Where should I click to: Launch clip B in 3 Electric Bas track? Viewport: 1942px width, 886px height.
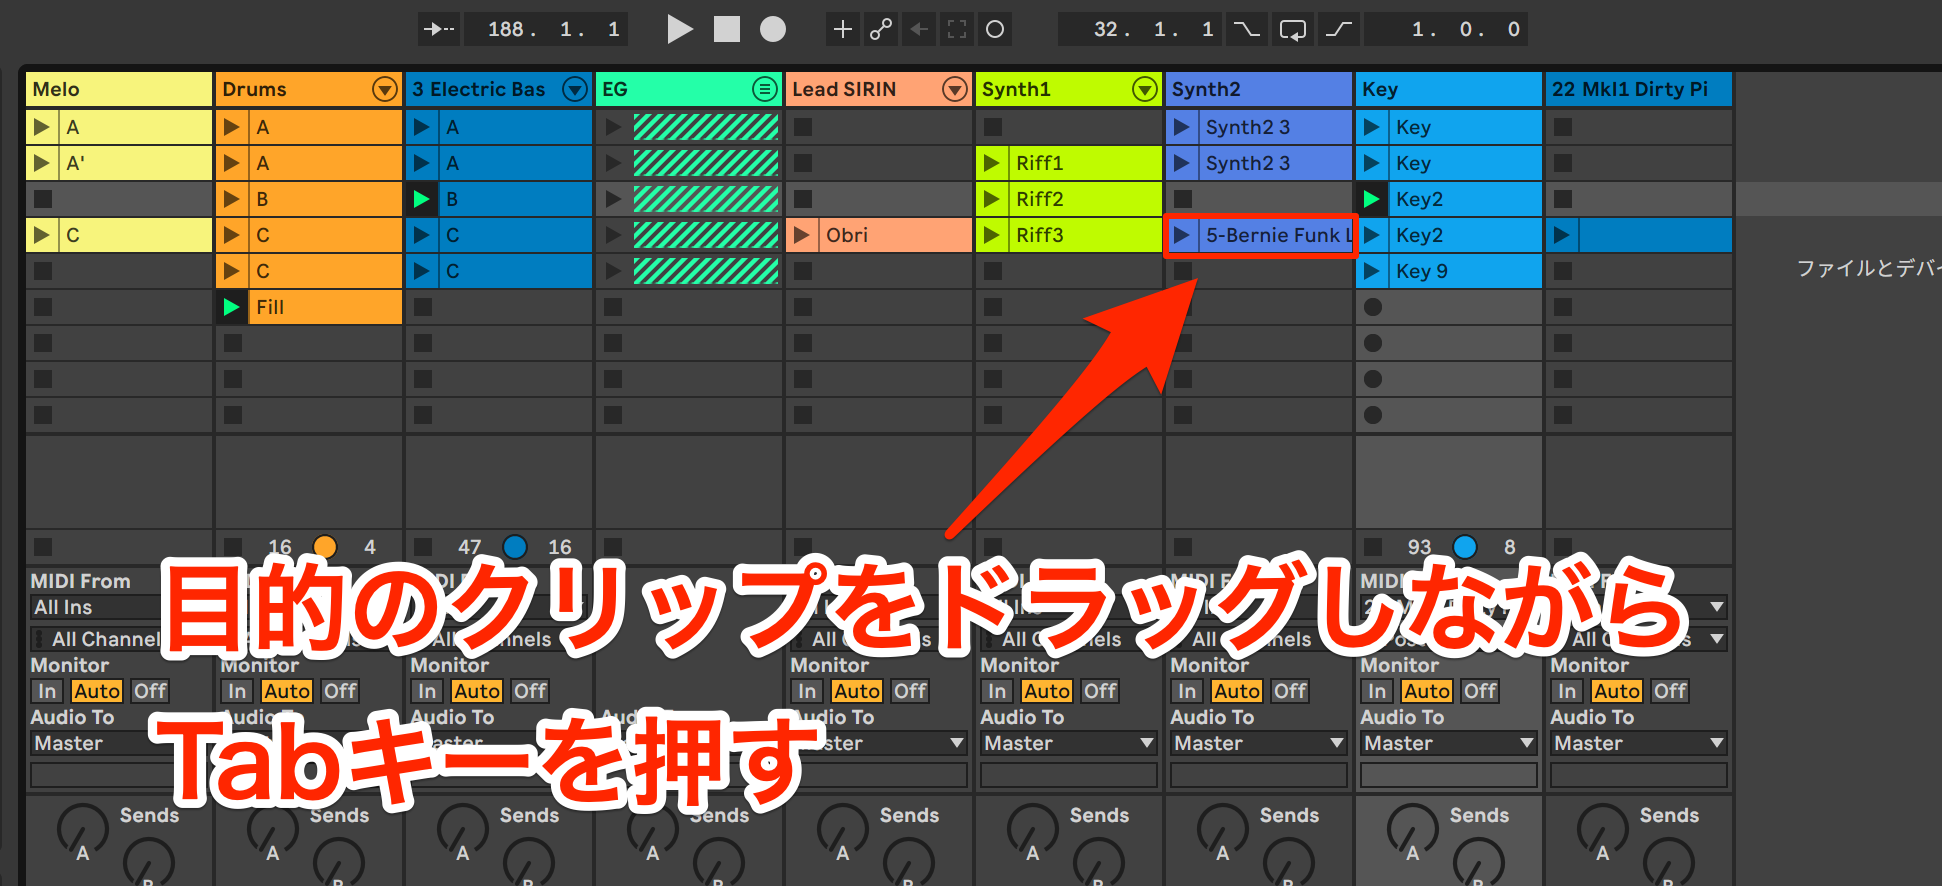tap(421, 199)
